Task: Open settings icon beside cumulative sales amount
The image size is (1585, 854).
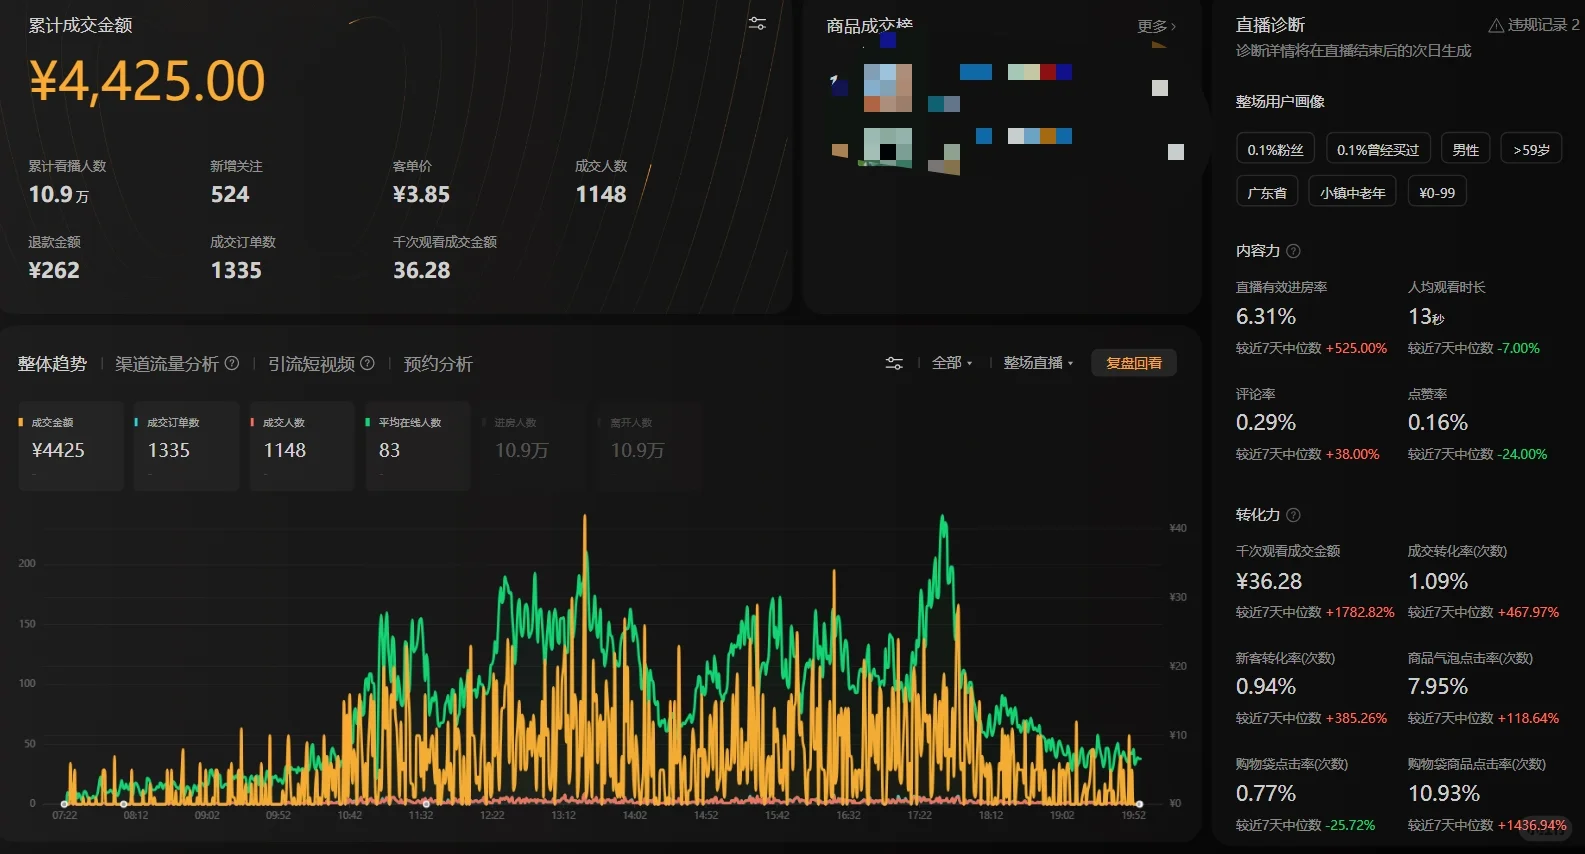Action: (x=757, y=23)
